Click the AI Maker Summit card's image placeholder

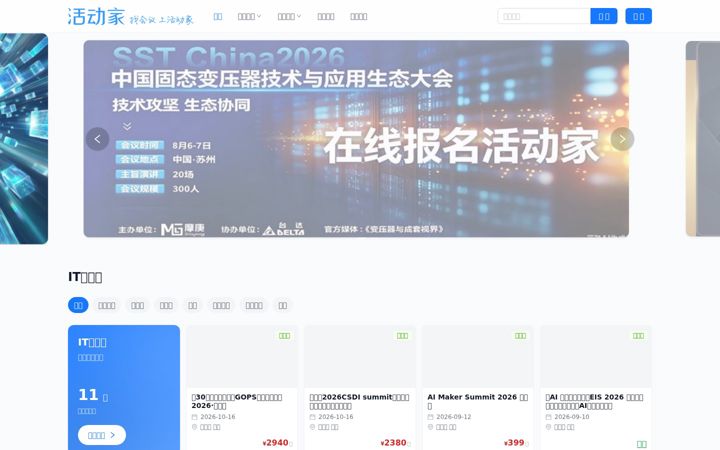point(478,356)
